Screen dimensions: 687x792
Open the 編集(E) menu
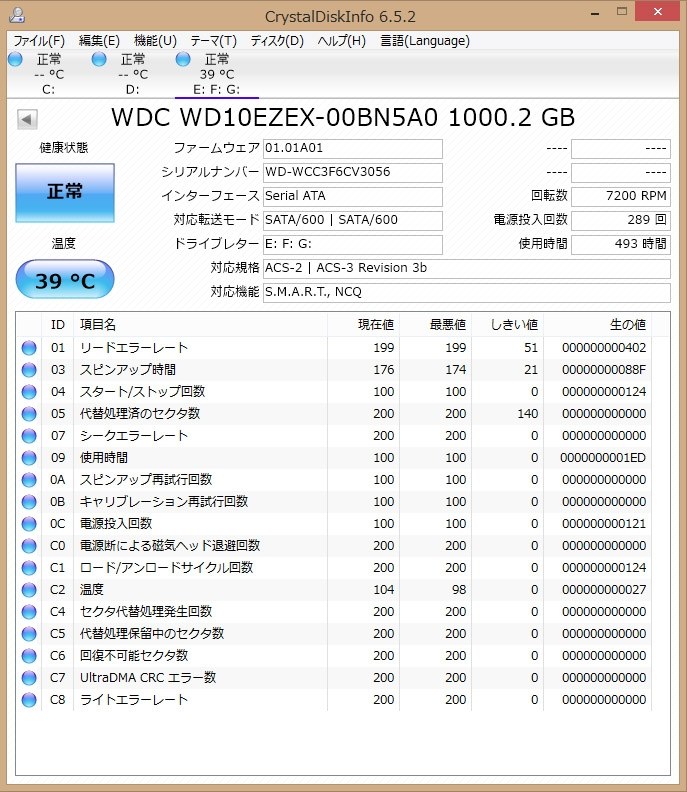click(99, 41)
